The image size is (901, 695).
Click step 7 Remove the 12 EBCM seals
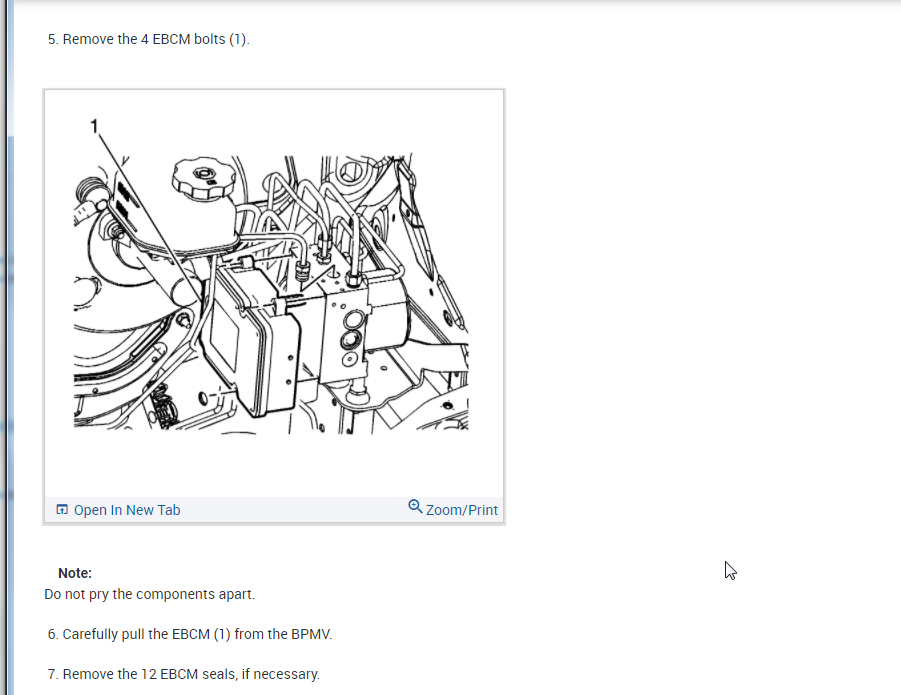[x=184, y=674]
